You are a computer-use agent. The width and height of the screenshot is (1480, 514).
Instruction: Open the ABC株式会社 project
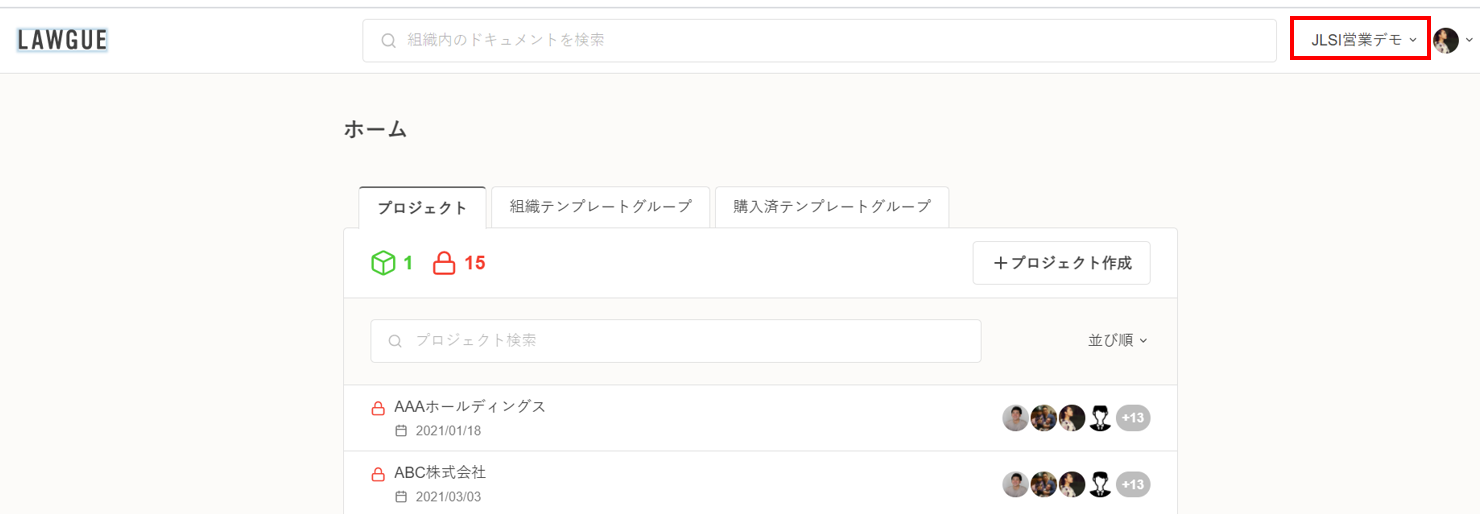(440, 473)
